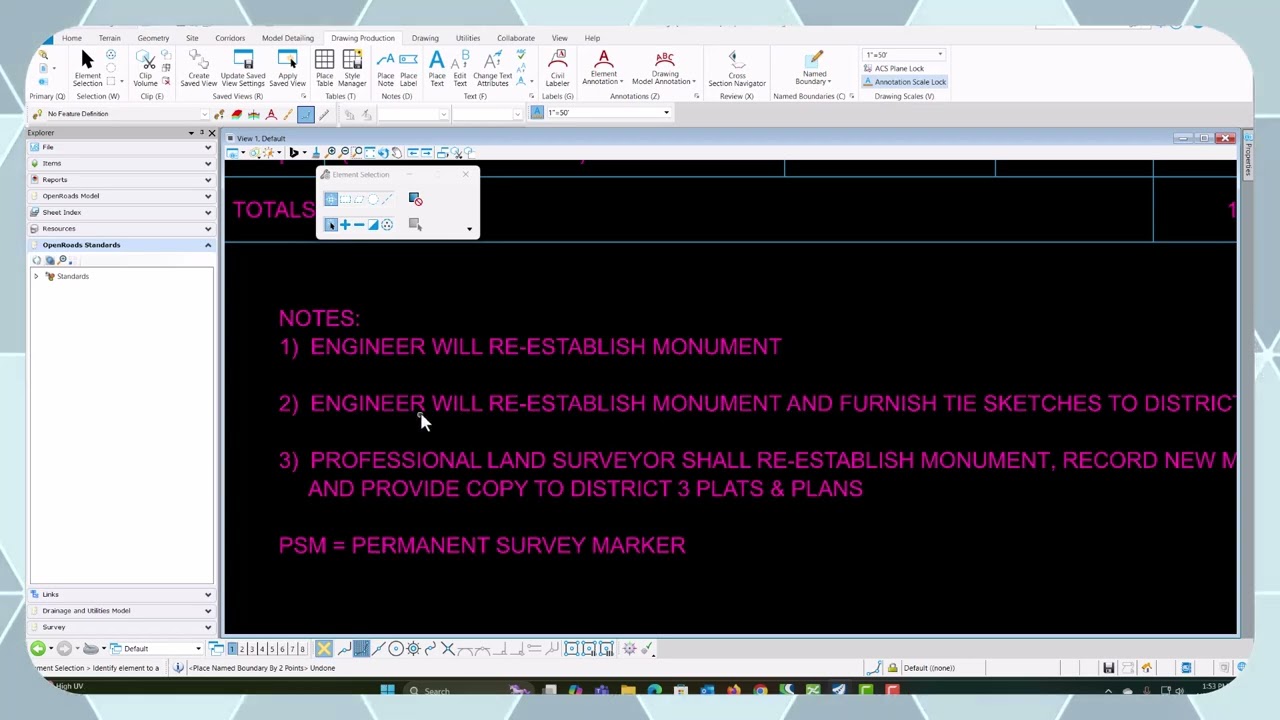Click the View Previous green arrow
The height and width of the screenshot is (720, 1280).
point(38,648)
